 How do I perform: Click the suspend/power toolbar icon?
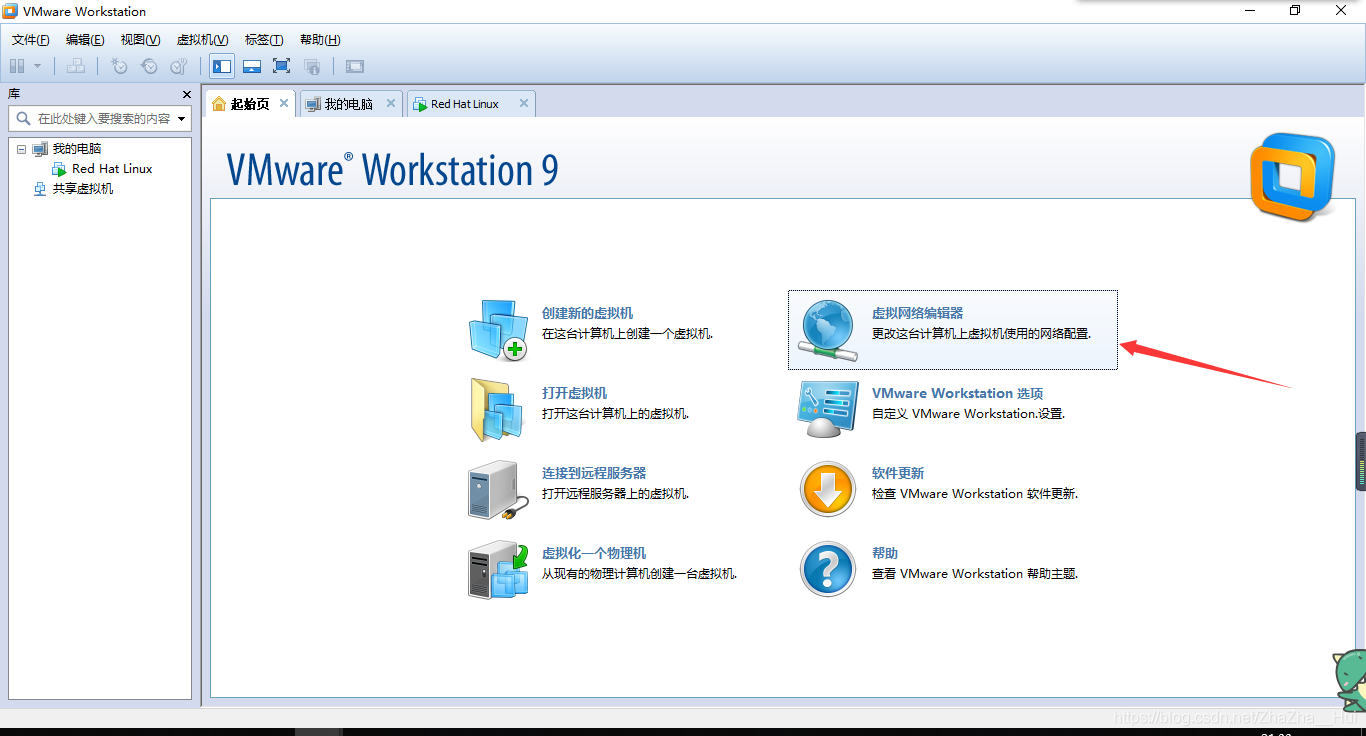point(17,66)
